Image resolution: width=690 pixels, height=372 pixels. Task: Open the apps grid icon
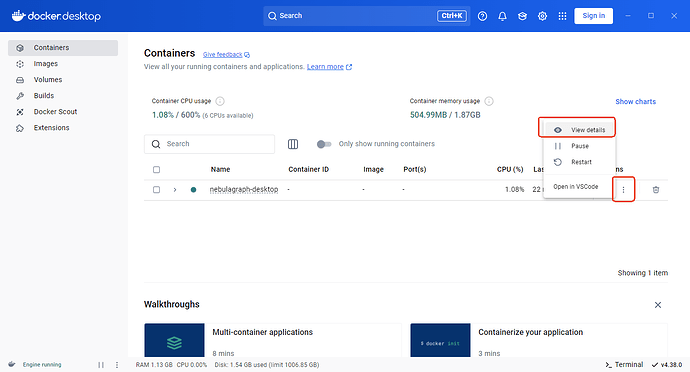(562, 16)
